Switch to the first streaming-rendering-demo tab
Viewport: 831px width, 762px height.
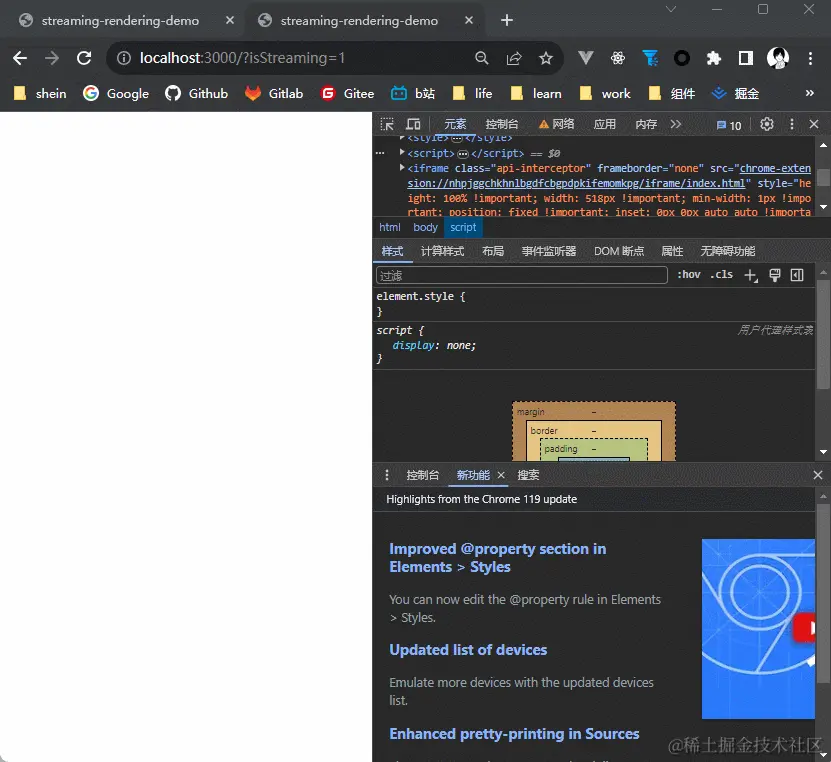(x=120, y=20)
